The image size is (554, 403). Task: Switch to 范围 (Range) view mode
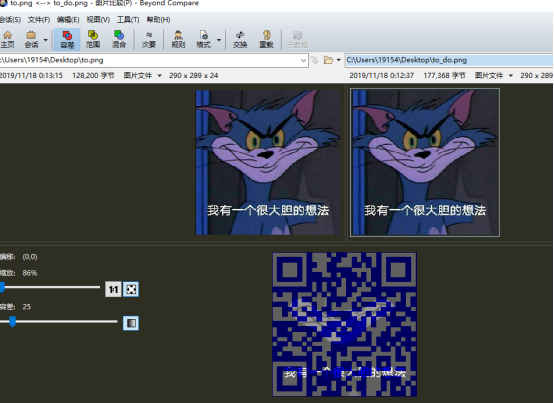tap(93, 39)
